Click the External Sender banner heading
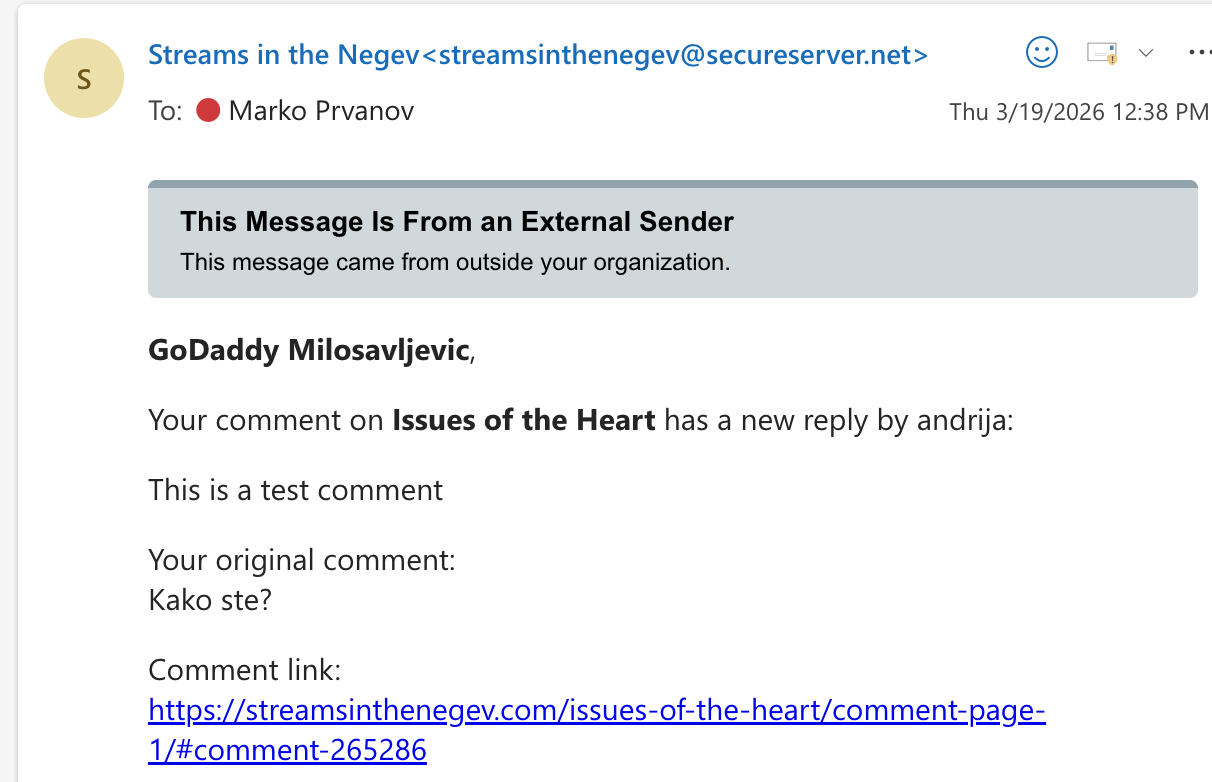The height and width of the screenshot is (782, 1212). click(457, 222)
